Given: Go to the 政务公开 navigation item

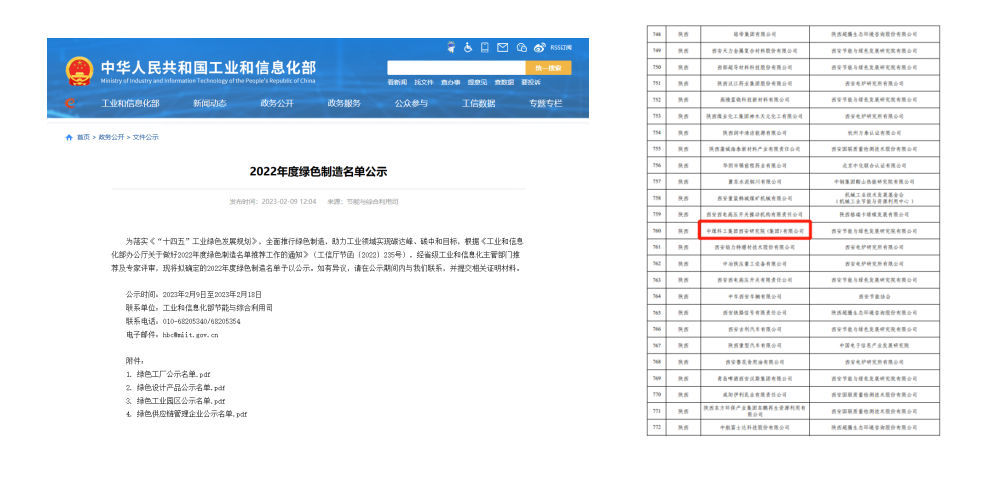Looking at the screenshot, I should [x=277, y=103].
